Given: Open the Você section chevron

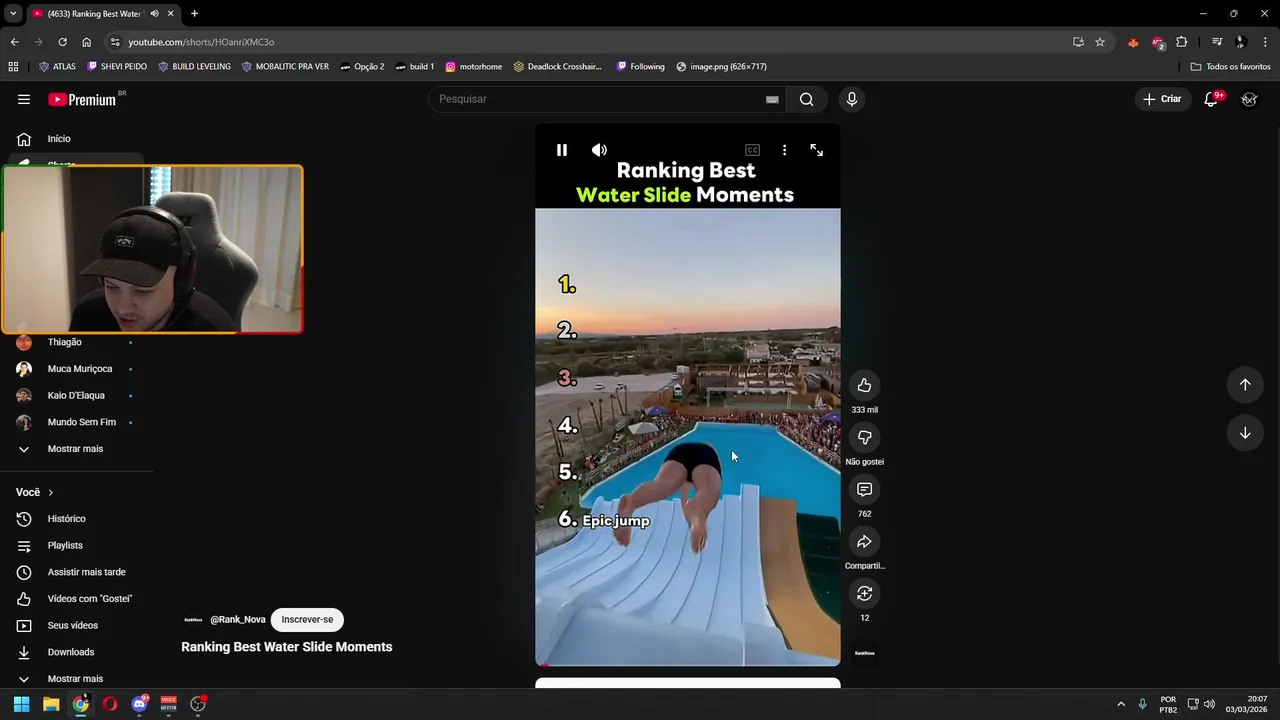Looking at the screenshot, I should click(50, 492).
